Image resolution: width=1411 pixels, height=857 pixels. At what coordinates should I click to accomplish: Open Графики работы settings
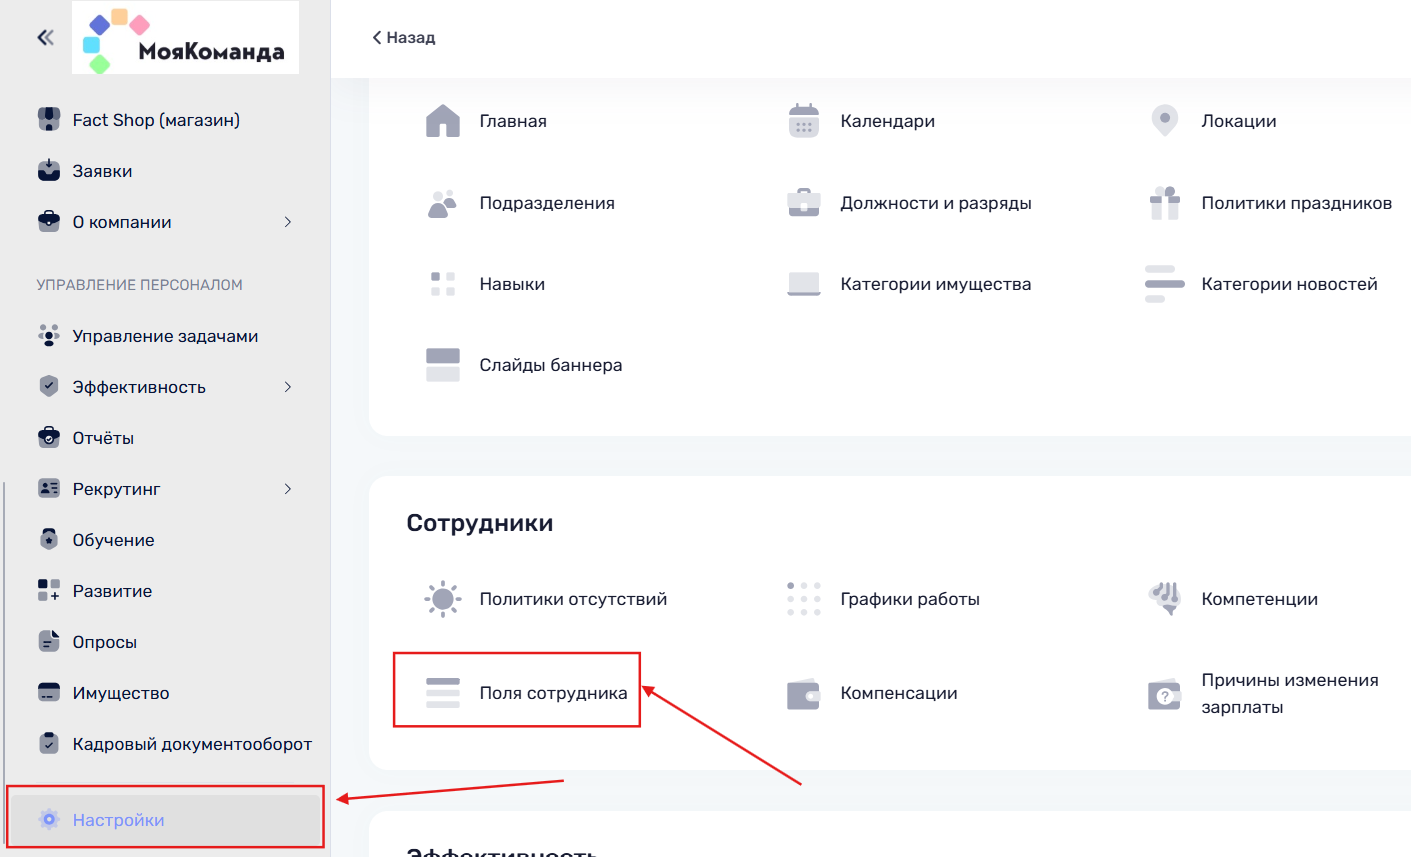909,599
